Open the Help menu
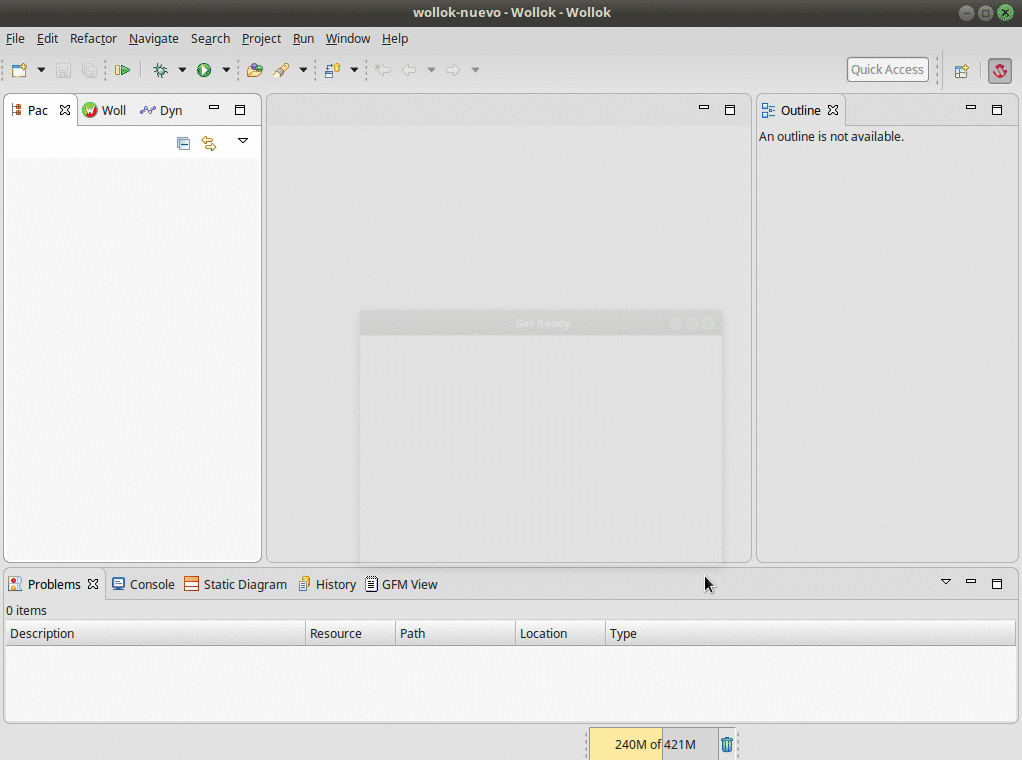This screenshot has height=760, width=1022. tap(395, 38)
